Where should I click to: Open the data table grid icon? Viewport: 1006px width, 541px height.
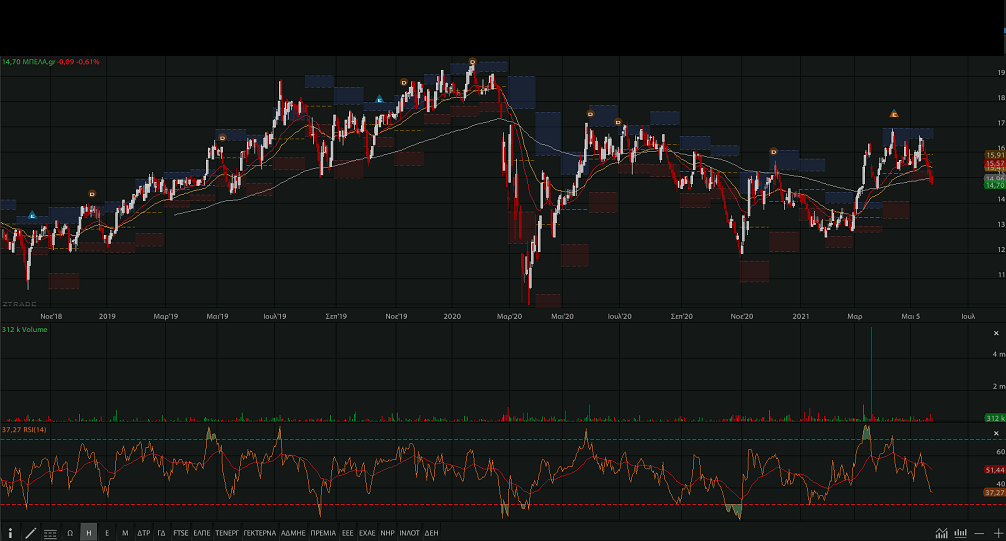click(x=50, y=533)
